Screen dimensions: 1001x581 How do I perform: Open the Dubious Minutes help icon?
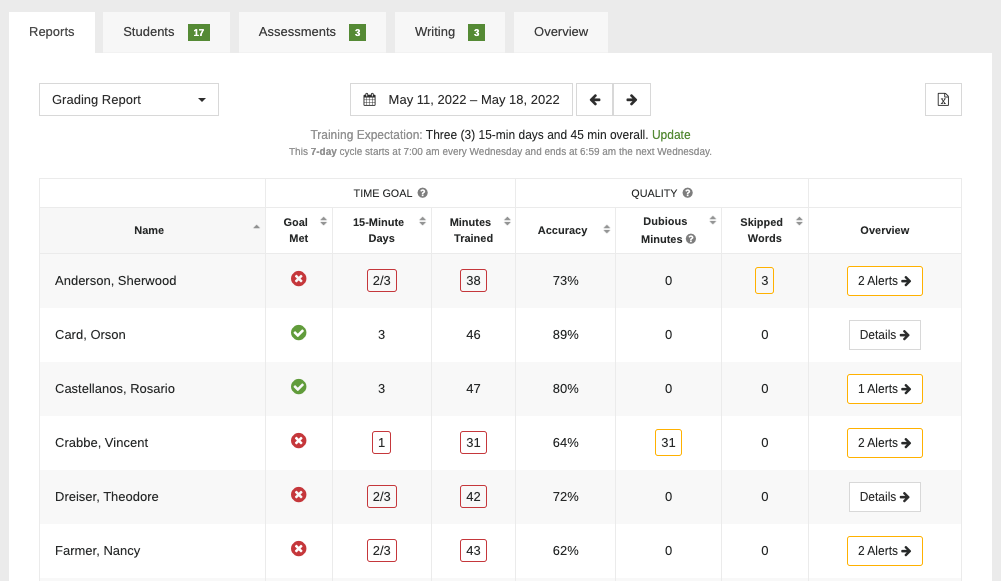click(x=690, y=238)
